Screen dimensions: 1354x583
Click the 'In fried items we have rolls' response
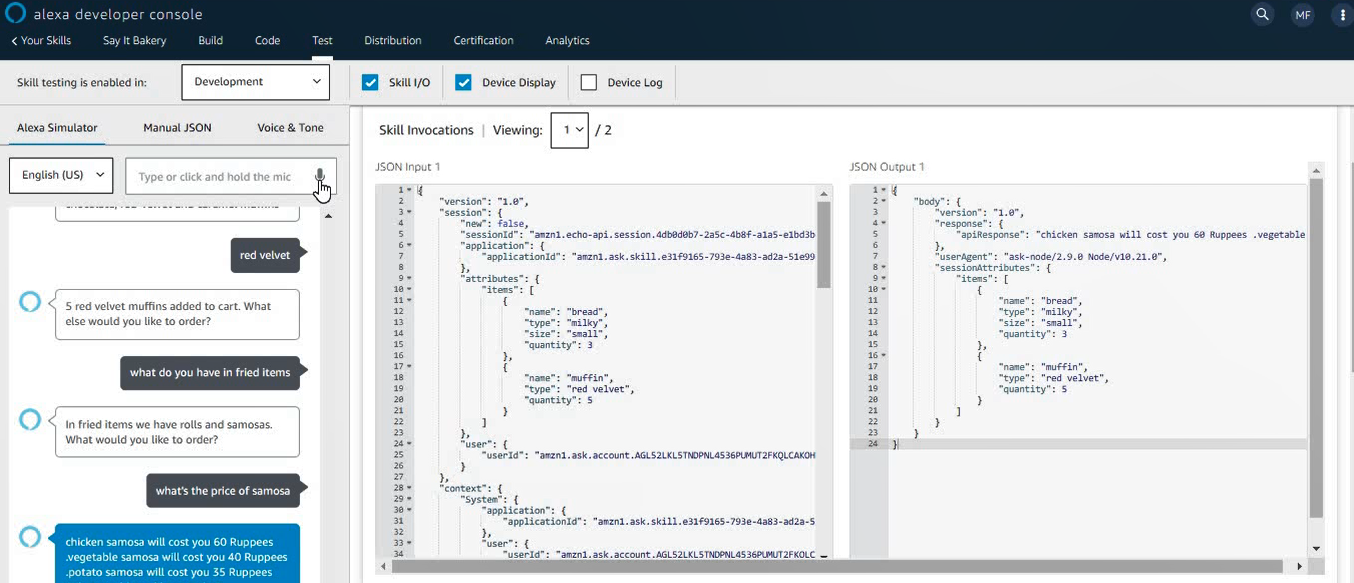click(177, 432)
